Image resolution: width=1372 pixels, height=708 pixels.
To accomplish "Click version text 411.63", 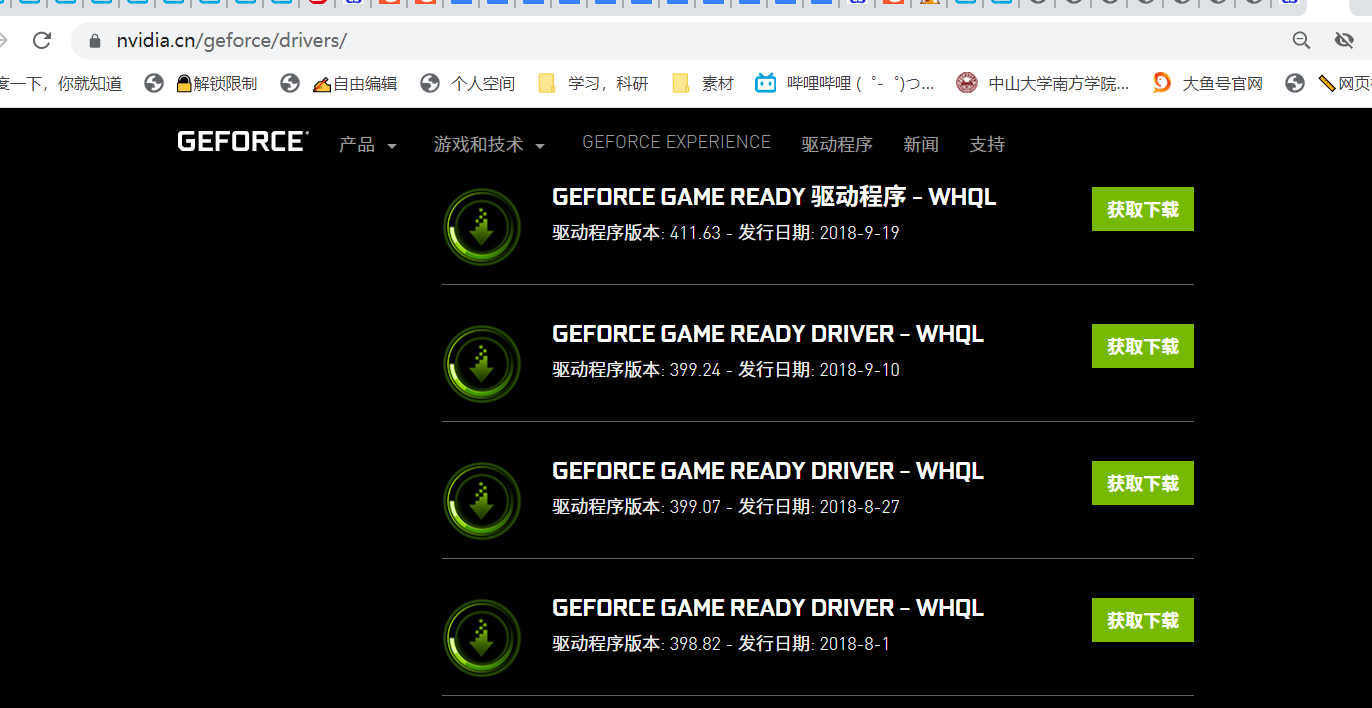I will (695, 233).
